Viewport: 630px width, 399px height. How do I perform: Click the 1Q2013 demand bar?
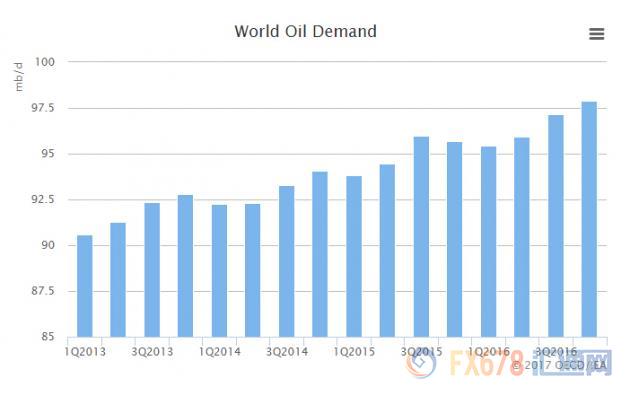[84, 286]
